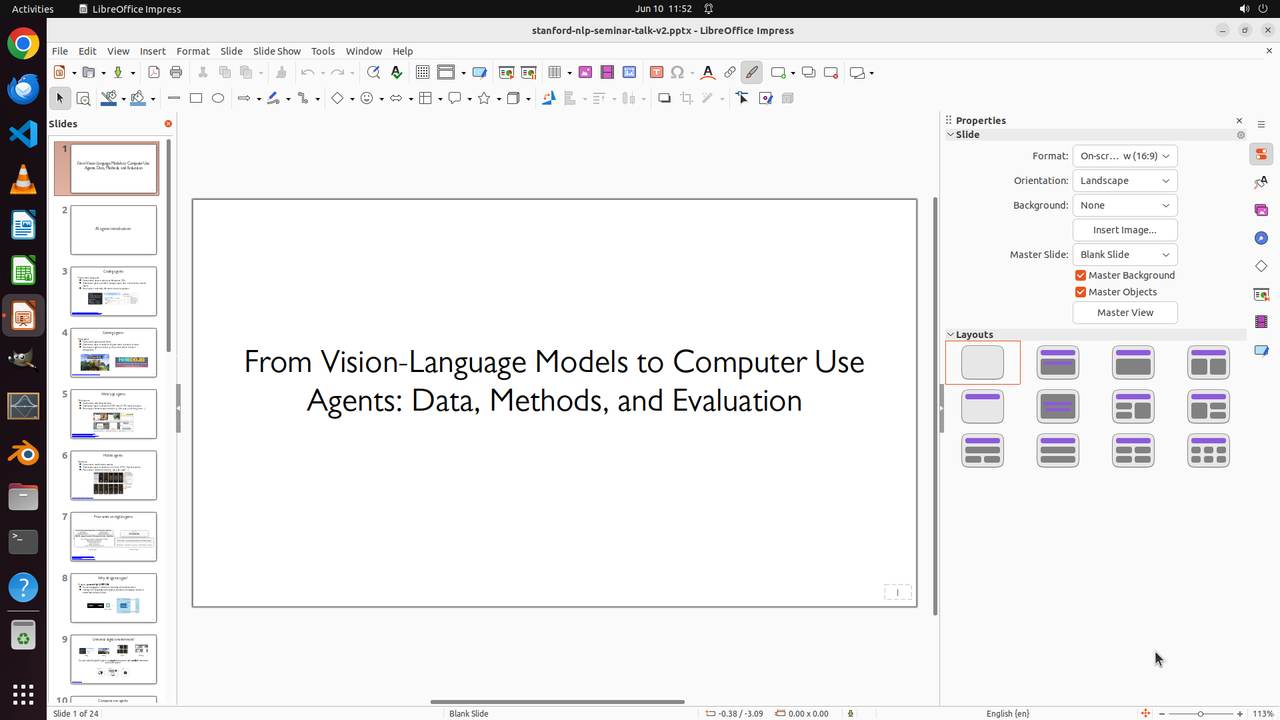Open the Navigator sidebar tab icon
1280x720 pixels.
click(x=1261, y=238)
